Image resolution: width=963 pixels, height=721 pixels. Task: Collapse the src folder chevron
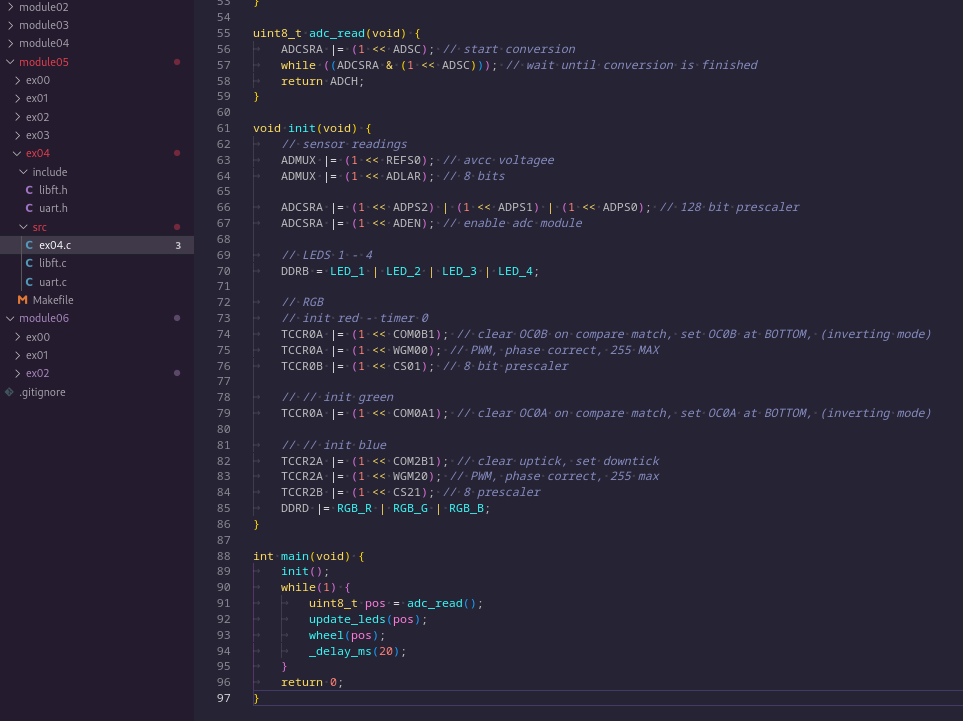click(x=23, y=227)
